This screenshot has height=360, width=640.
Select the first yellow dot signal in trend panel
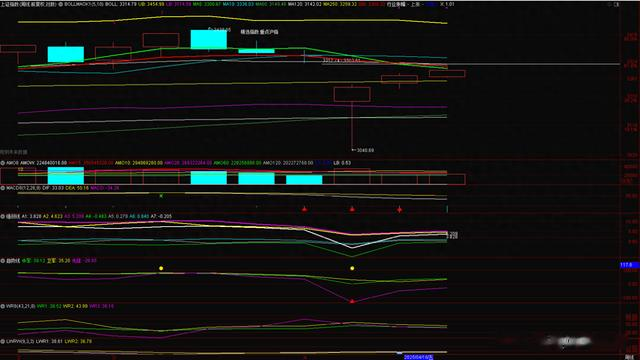point(161,268)
